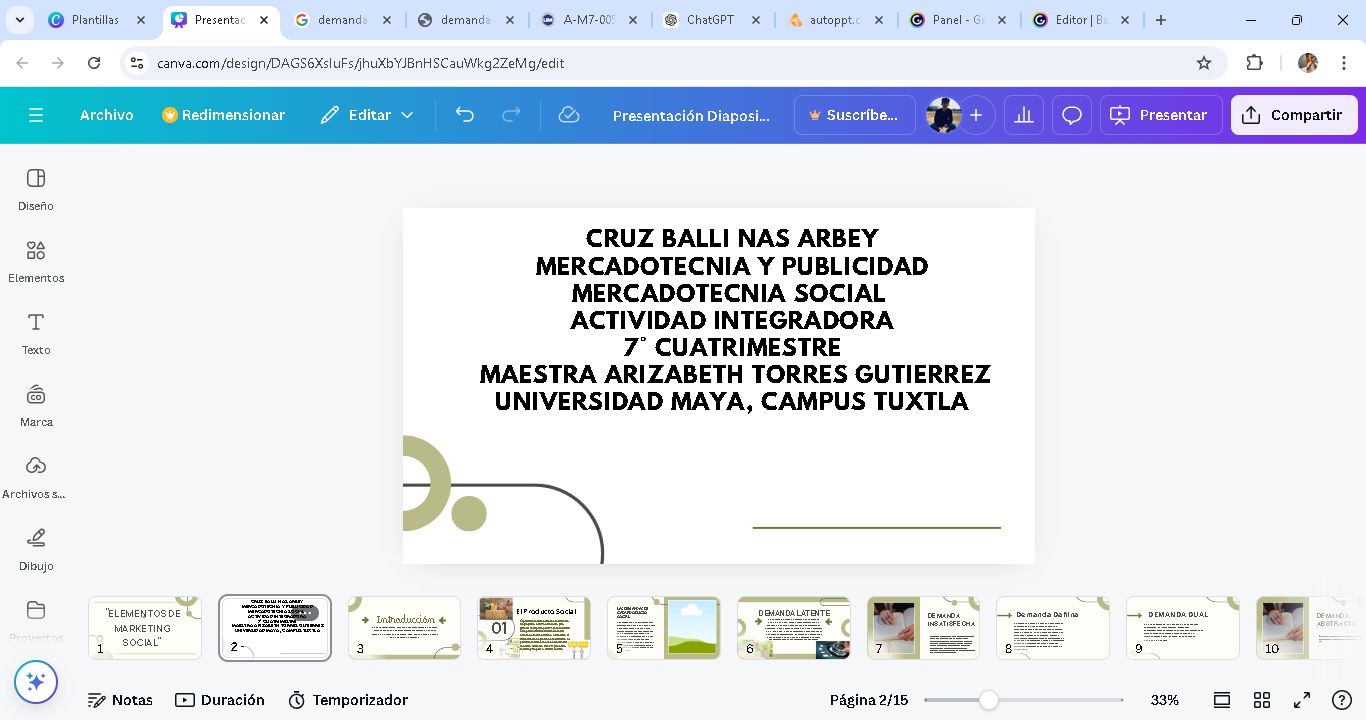Select slide 4 El Producto Social thumbnail
Image resolution: width=1366 pixels, height=720 pixels.
534,628
